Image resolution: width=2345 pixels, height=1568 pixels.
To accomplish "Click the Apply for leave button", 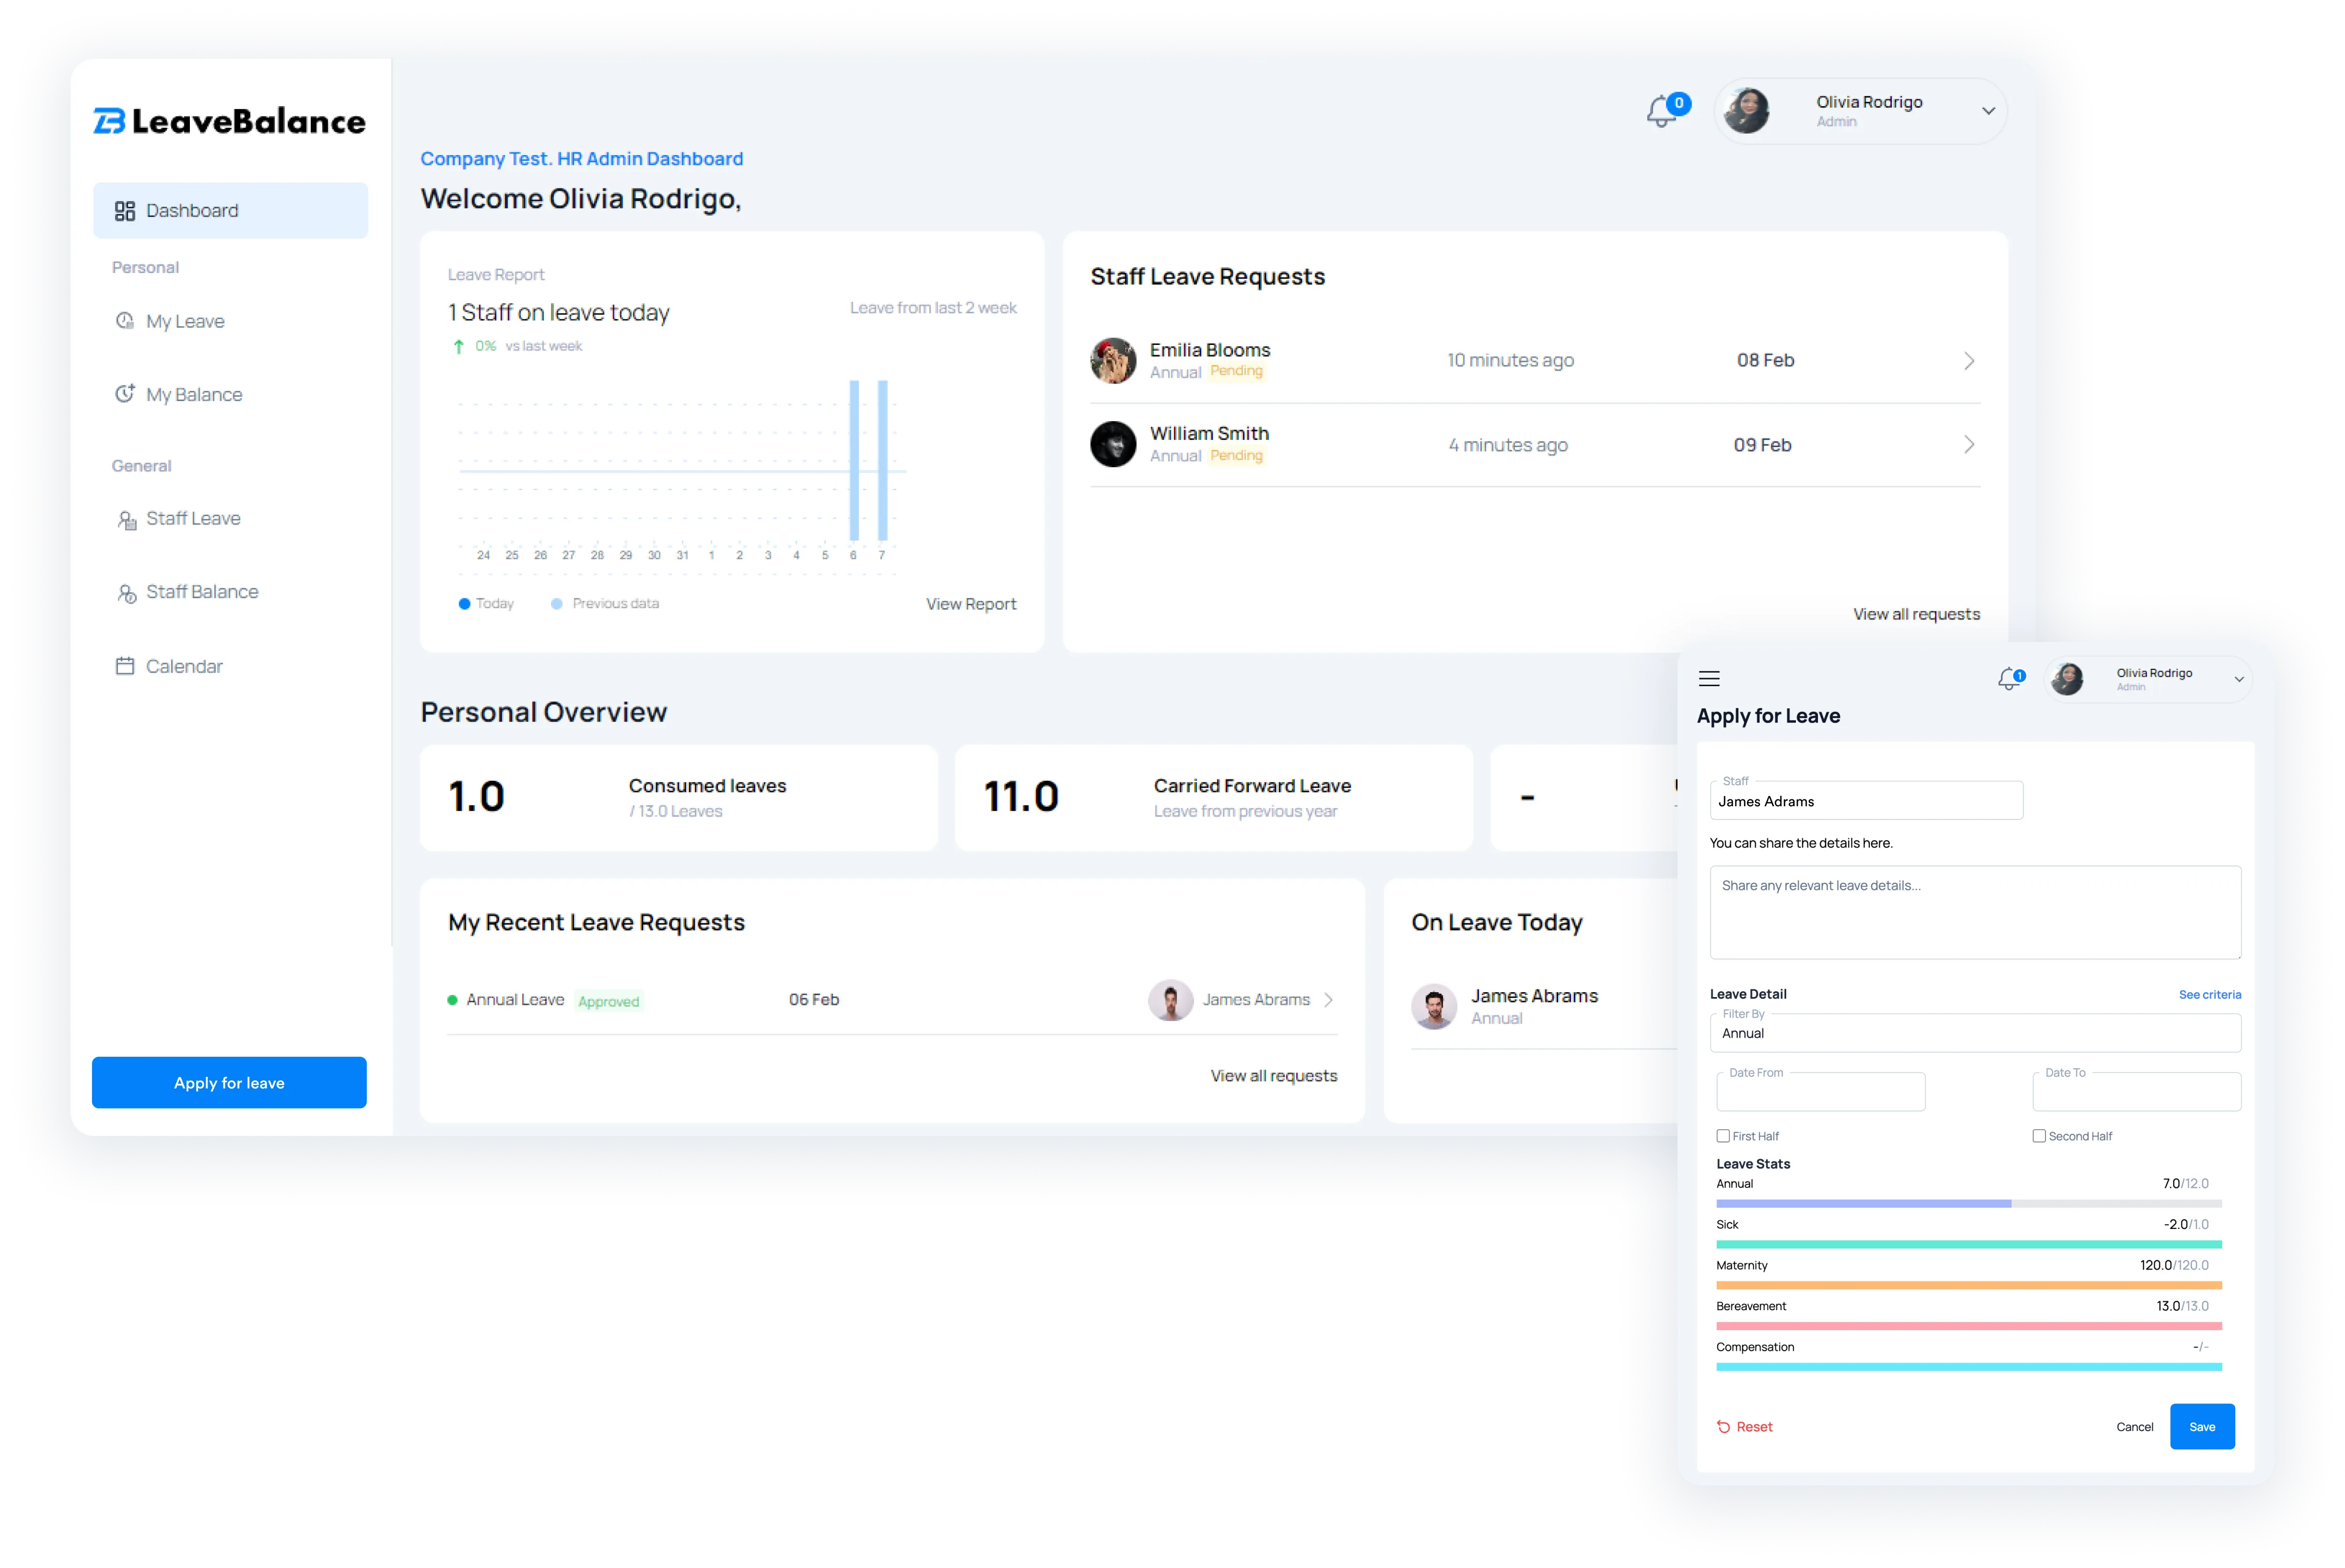I will [229, 1082].
